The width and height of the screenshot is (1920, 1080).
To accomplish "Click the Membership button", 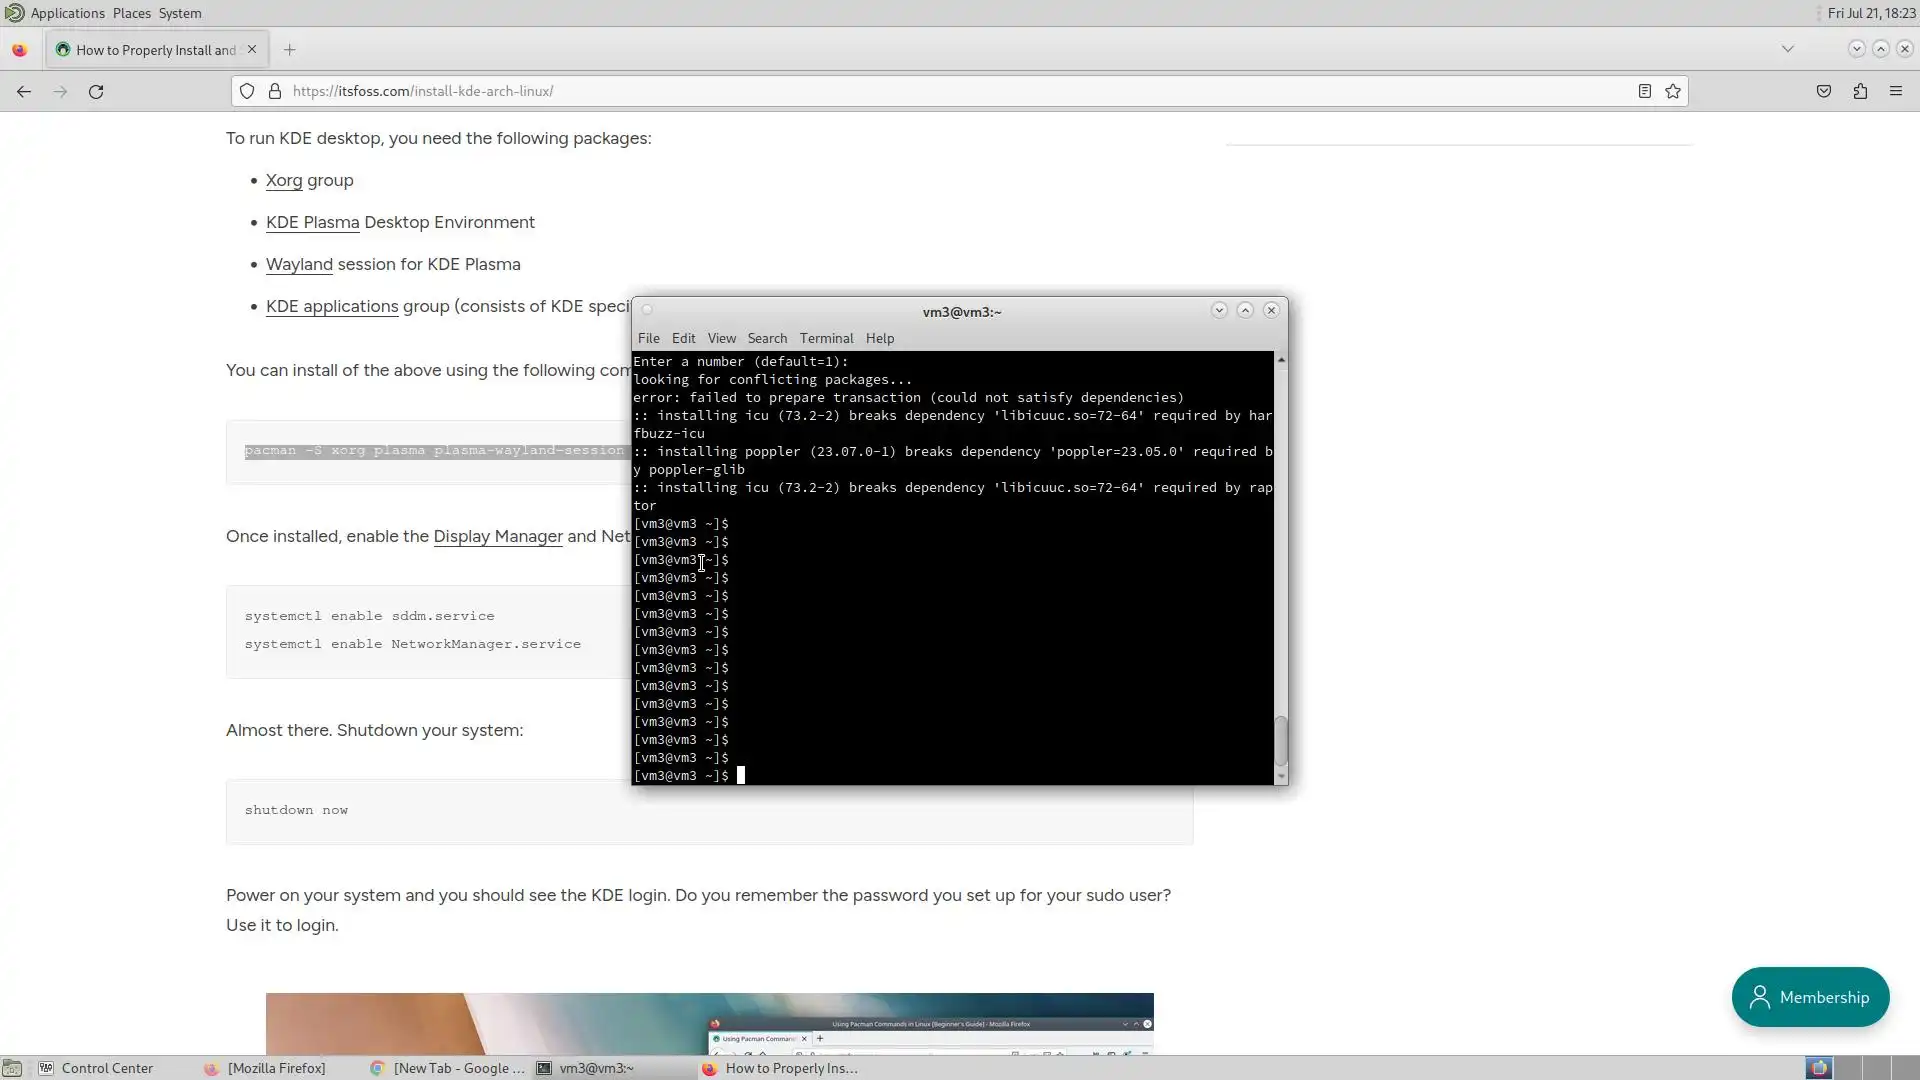I will click(1810, 997).
